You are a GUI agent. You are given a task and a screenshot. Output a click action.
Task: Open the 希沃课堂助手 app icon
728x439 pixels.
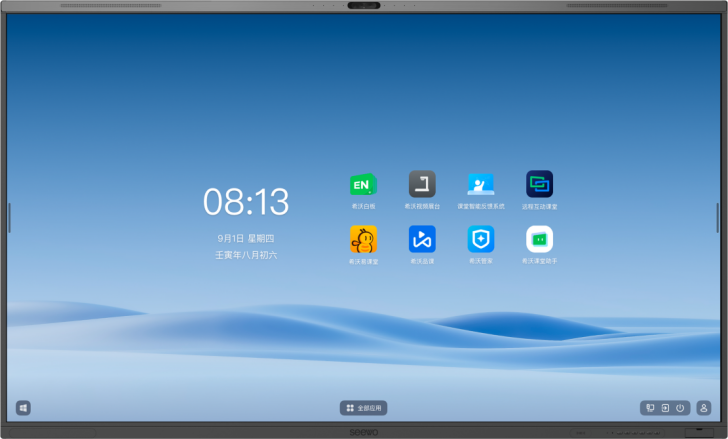540,239
